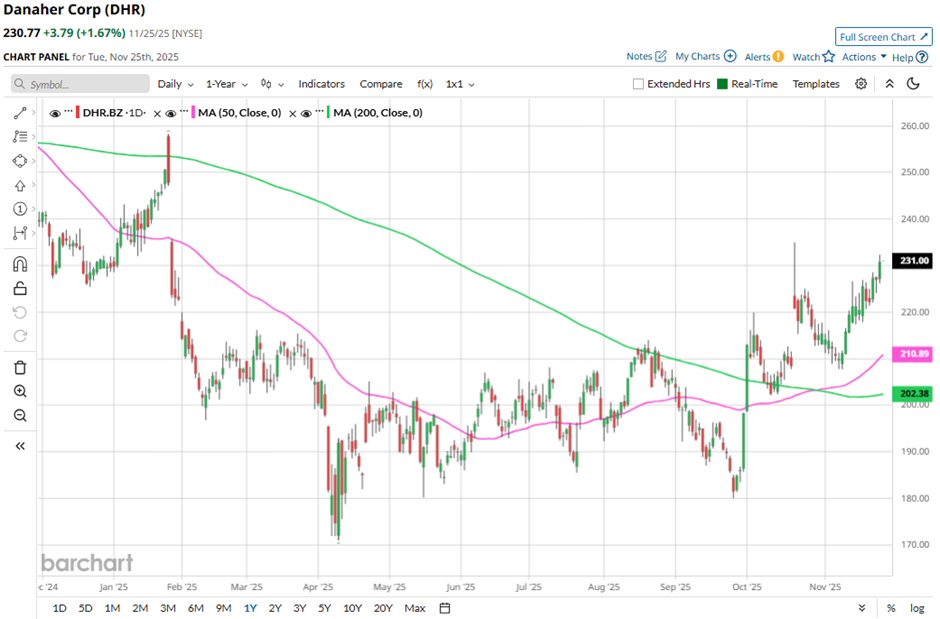The width and height of the screenshot is (940, 619).
Task: Open the 1x1 grid layout dropdown
Action: (x=460, y=84)
